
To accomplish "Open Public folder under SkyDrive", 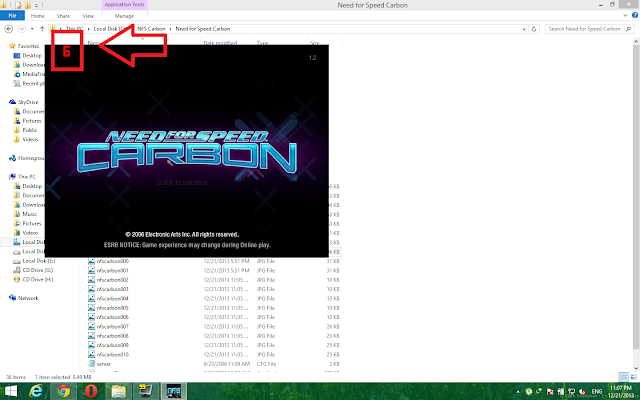I will (x=29, y=130).
